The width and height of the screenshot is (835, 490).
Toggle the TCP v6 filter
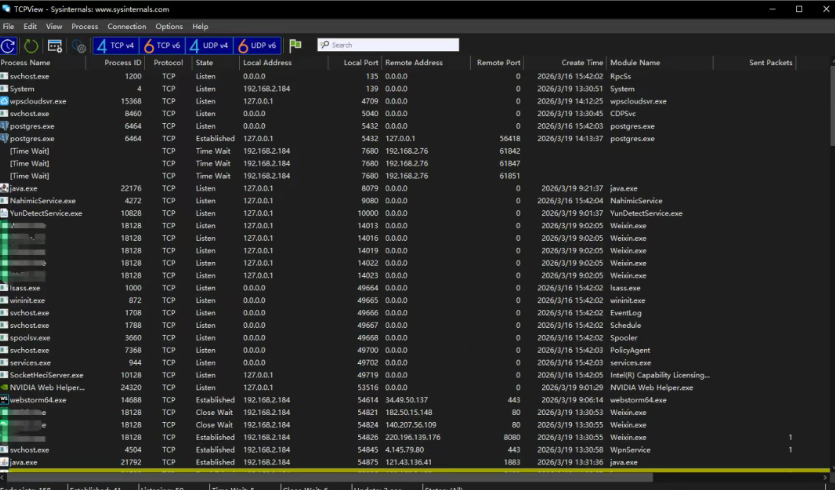tap(163, 45)
